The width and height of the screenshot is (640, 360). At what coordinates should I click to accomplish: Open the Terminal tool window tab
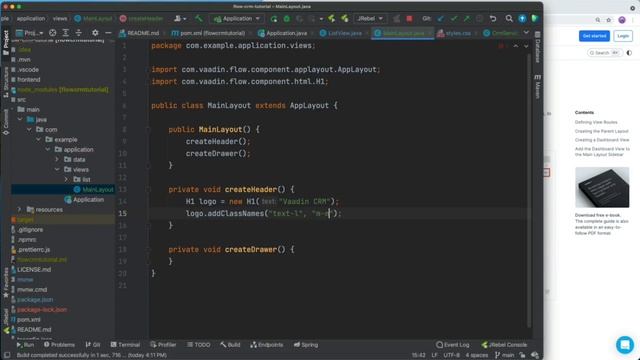(x=125, y=345)
